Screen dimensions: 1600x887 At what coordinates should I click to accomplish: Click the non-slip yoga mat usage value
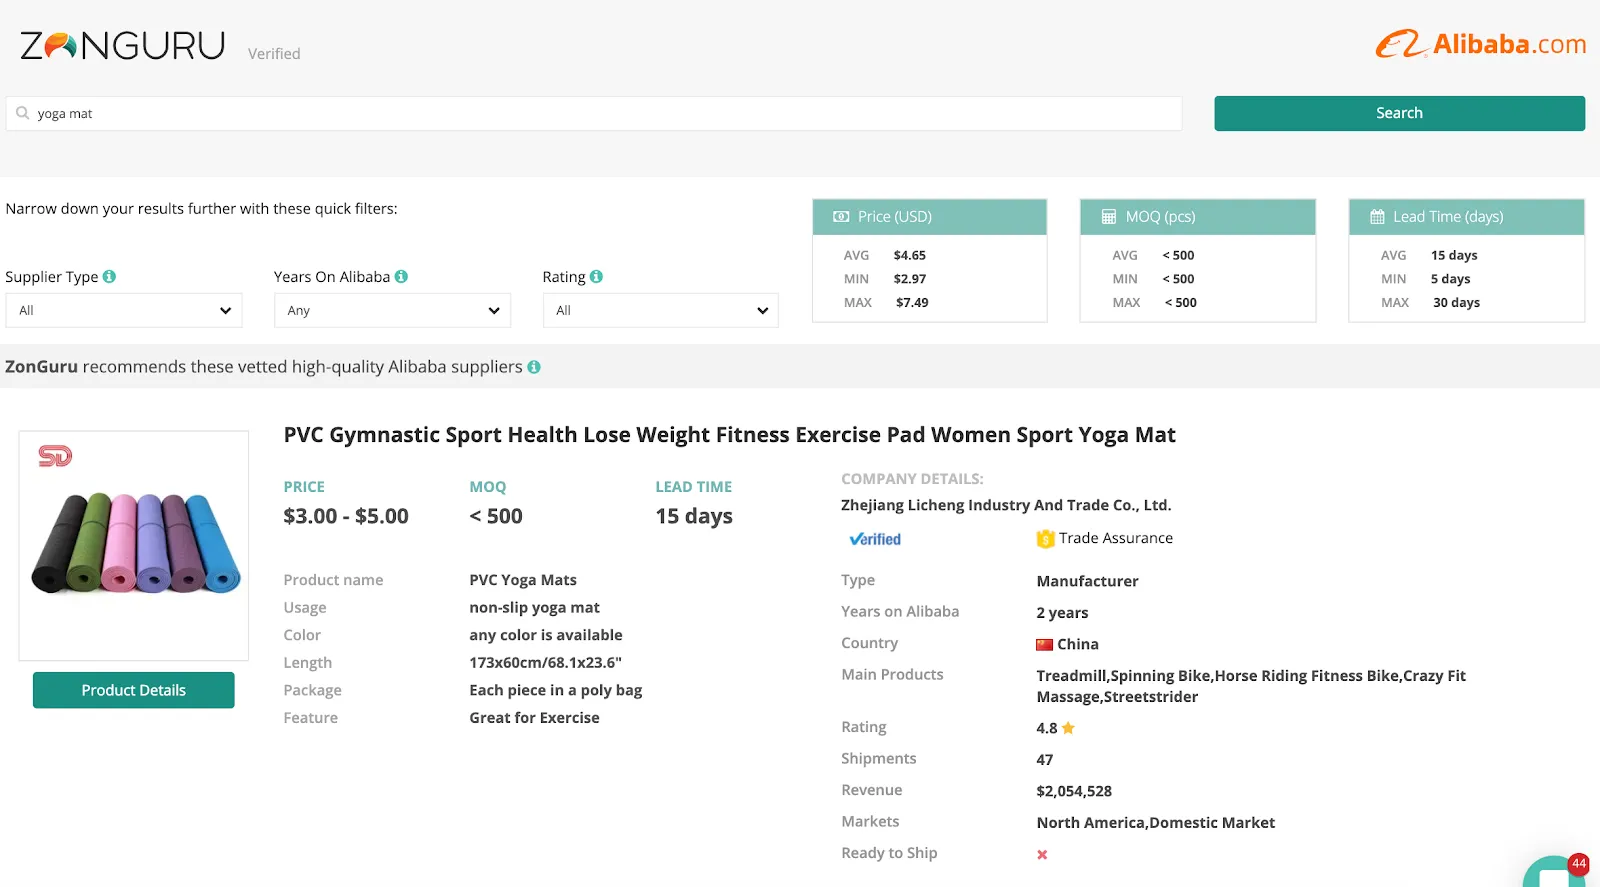(x=535, y=608)
